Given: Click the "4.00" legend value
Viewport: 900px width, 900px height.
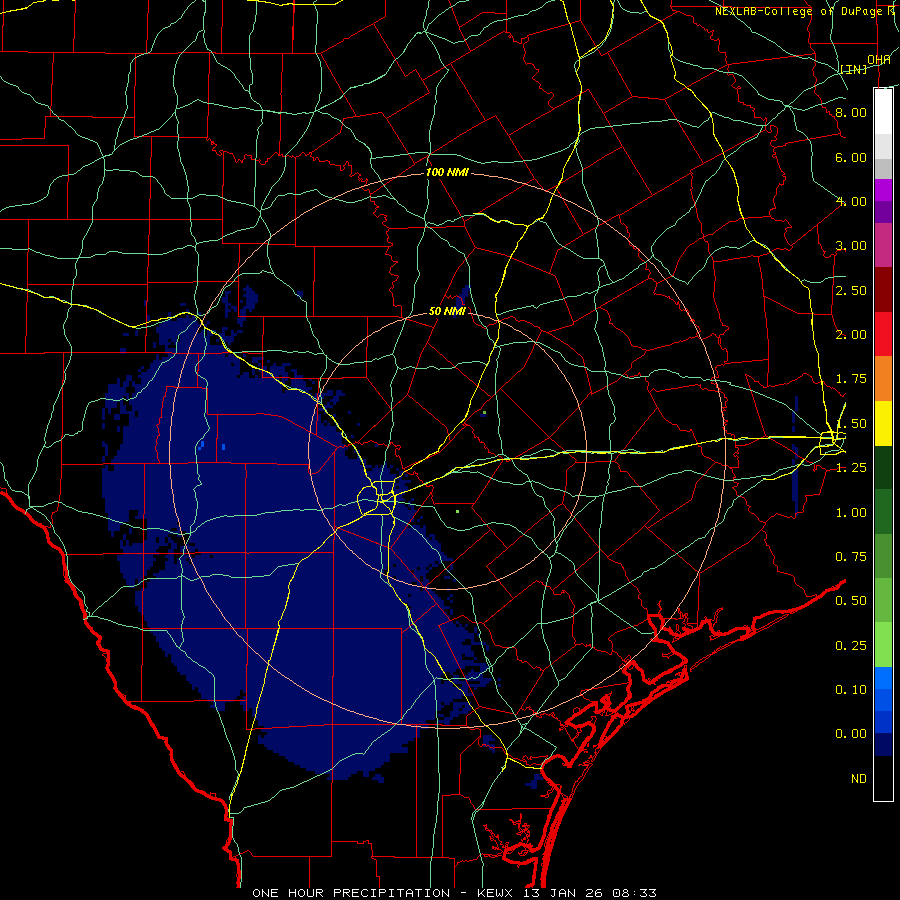Looking at the screenshot, I should 851,201.
